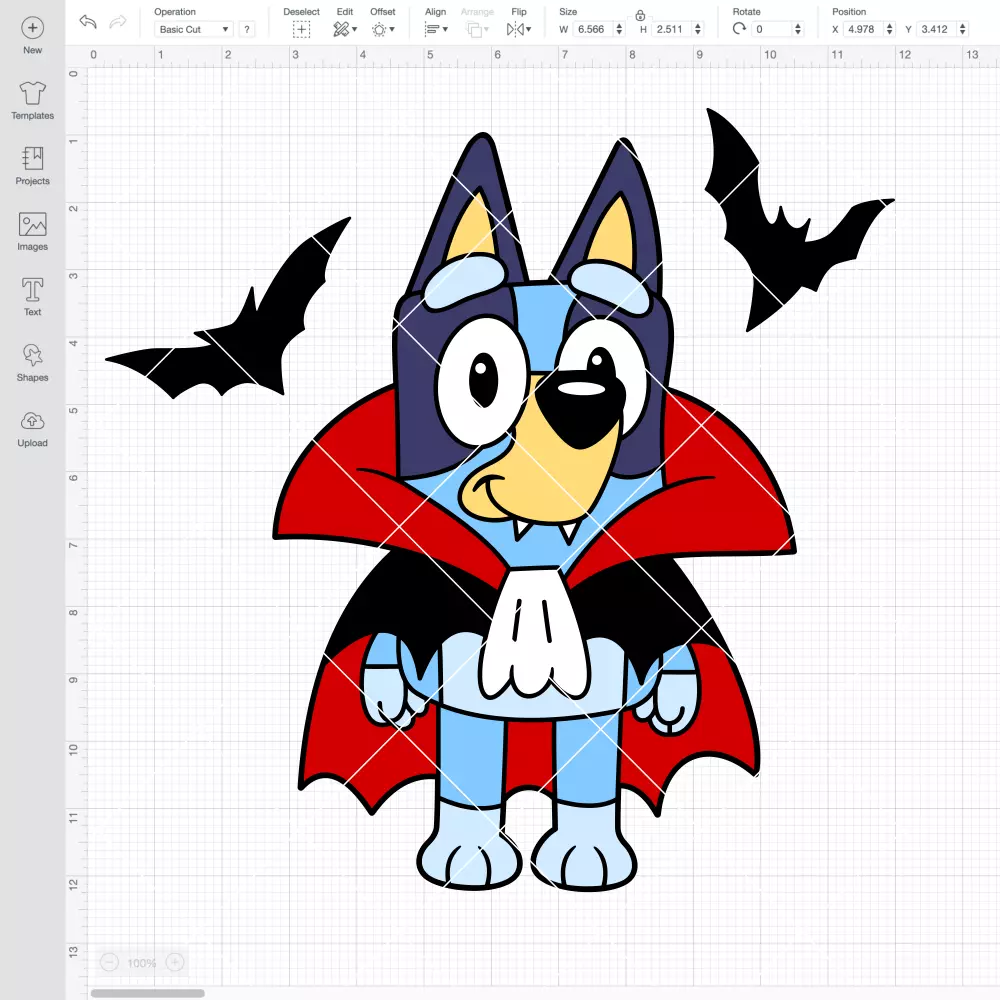Open the Arrange dropdown
Image resolution: width=1000 pixels, height=1000 pixels.
(478, 29)
